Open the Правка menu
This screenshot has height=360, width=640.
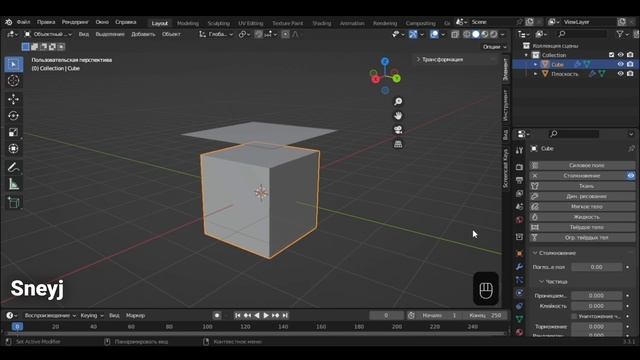pyautogui.click(x=46, y=22)
